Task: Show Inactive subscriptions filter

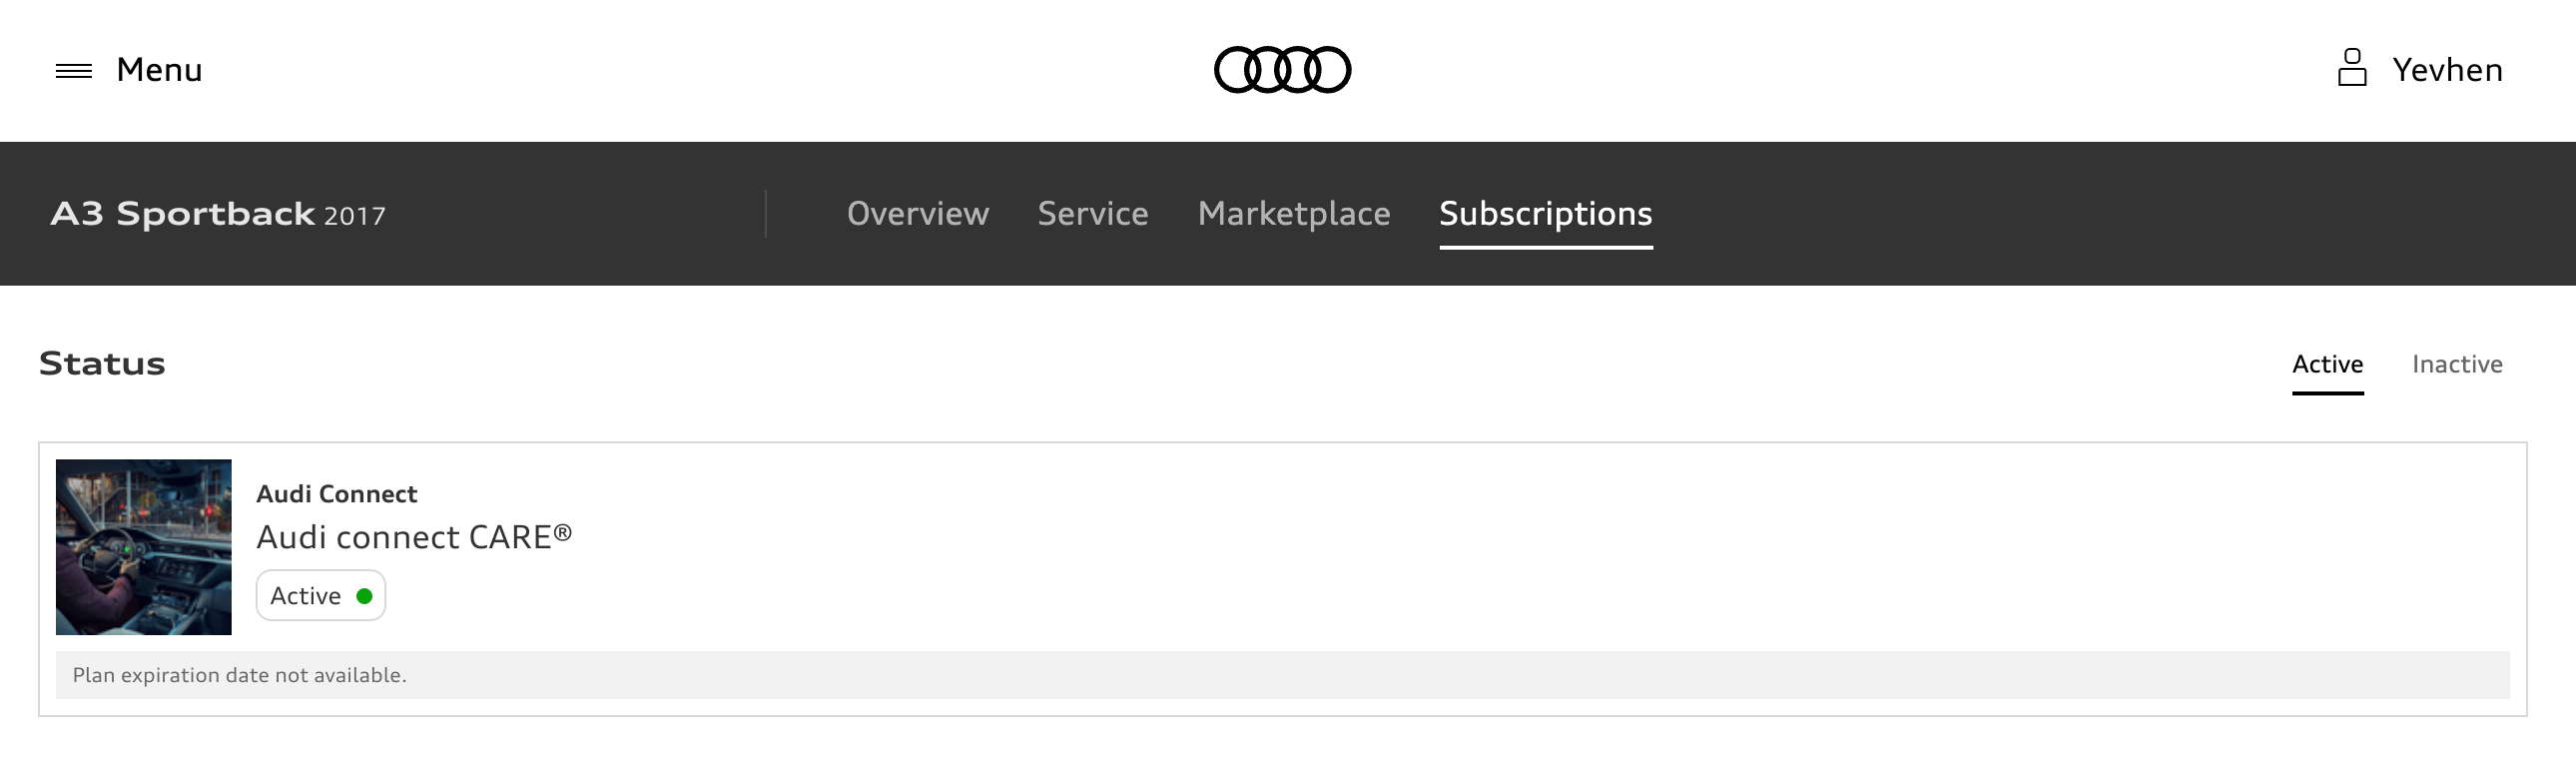Action: click(2457, 365)
